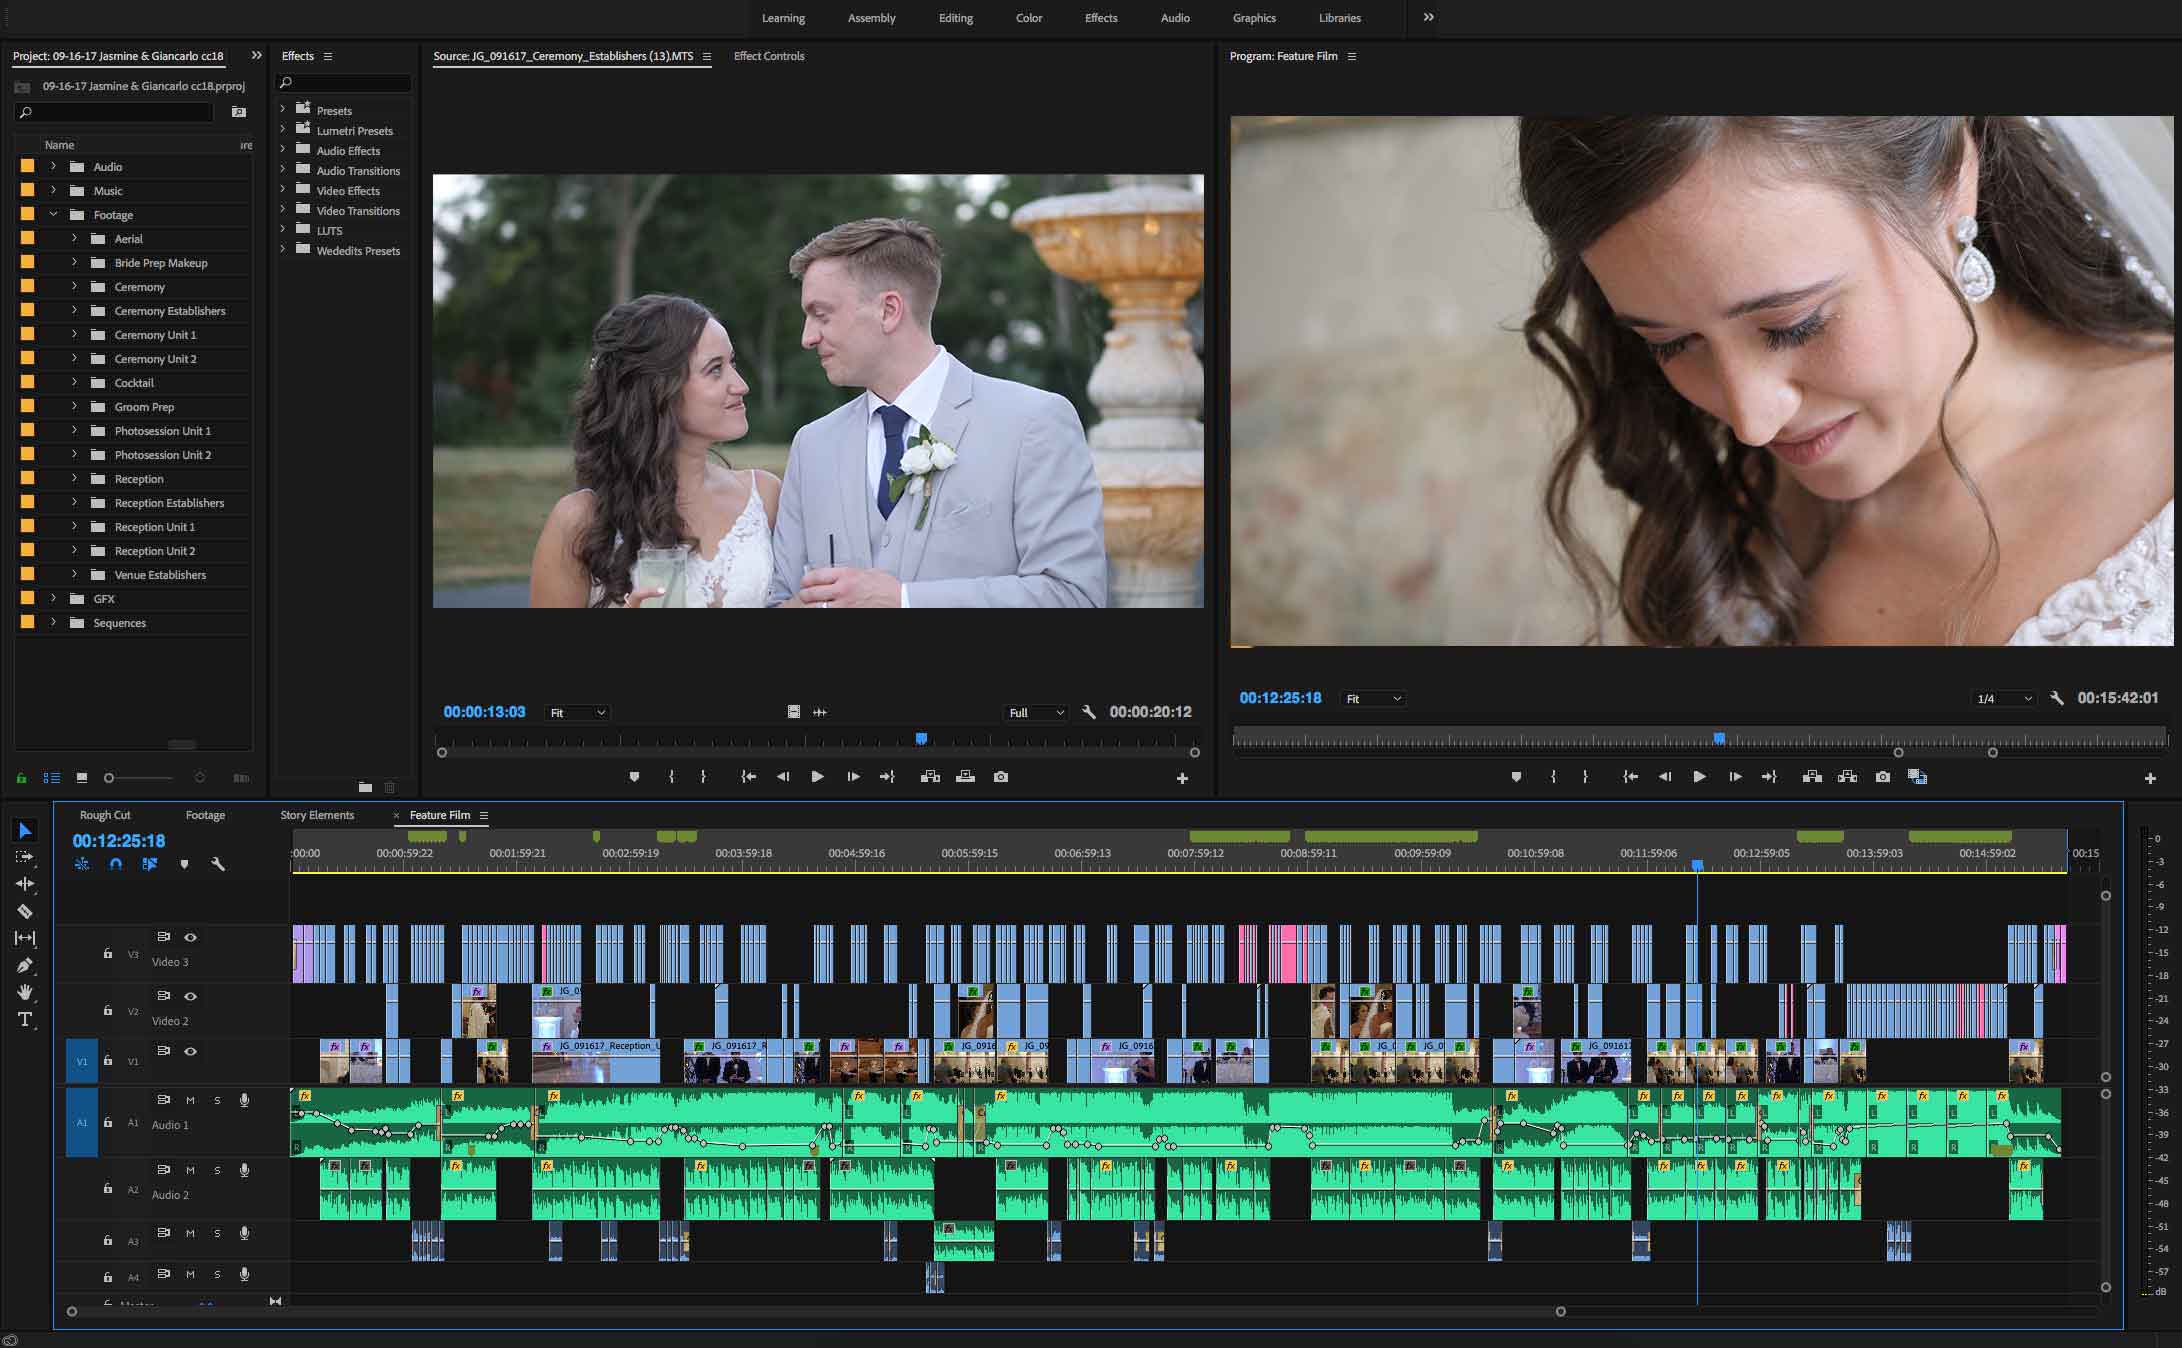Select the Hand tool
2182x1348 pixels.
pos(25,992)
